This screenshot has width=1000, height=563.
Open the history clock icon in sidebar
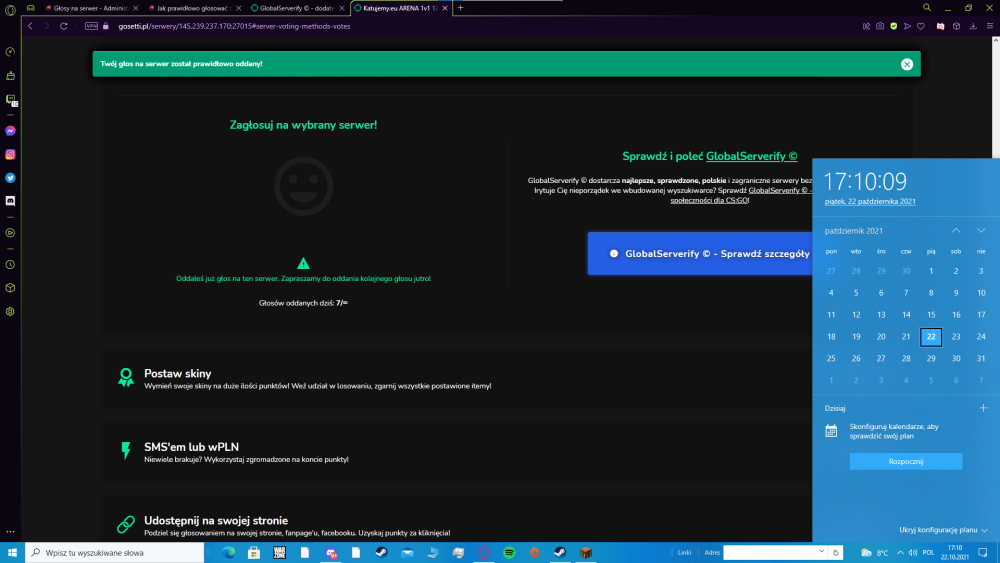(x=10, y=265)
